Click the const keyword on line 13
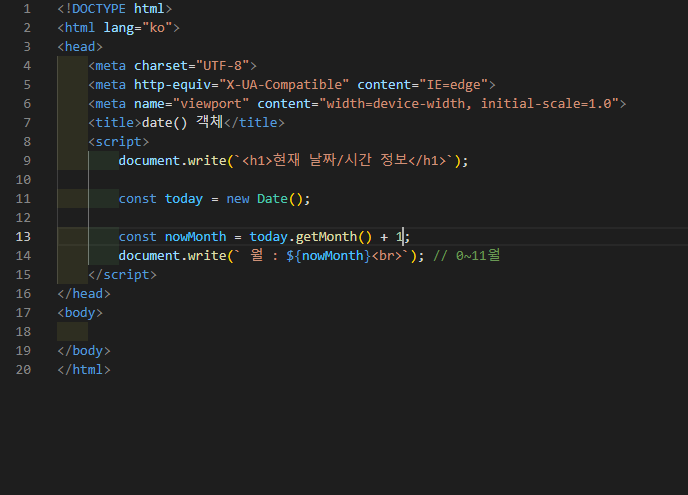Image resolution: width=688 pixels, height=495 pixels. coord(137,237)
